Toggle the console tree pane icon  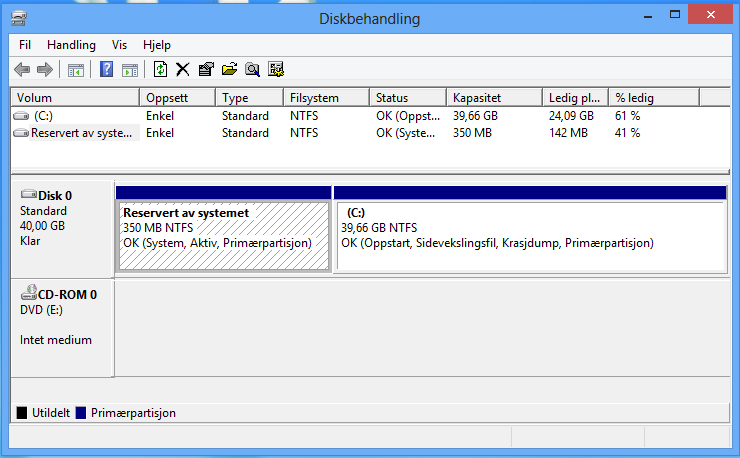pos(76,70)
